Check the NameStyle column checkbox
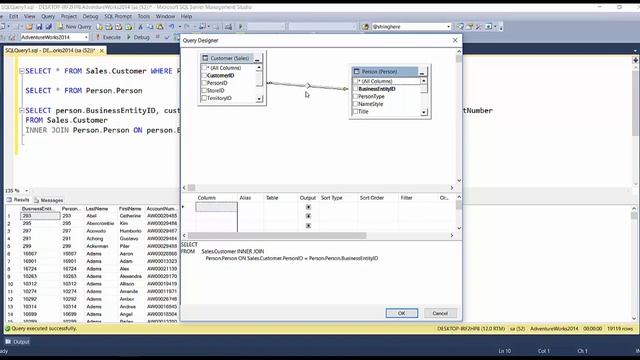Viewport: 640px width, 360px height. [x=356, y=104]
